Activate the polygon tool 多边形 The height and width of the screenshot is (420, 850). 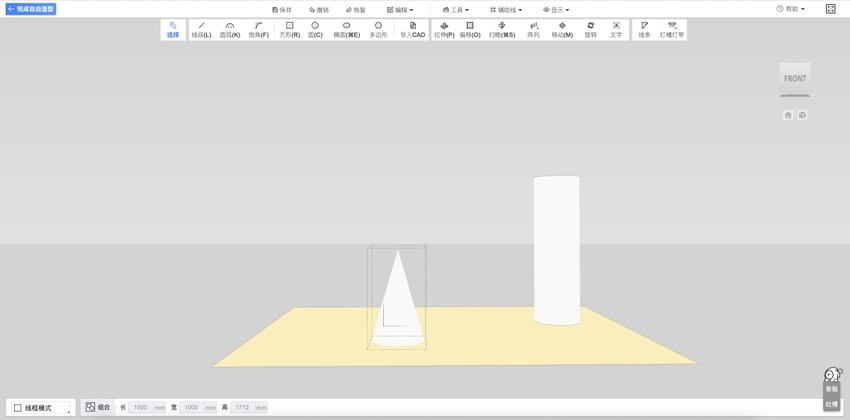pos(378,30)
